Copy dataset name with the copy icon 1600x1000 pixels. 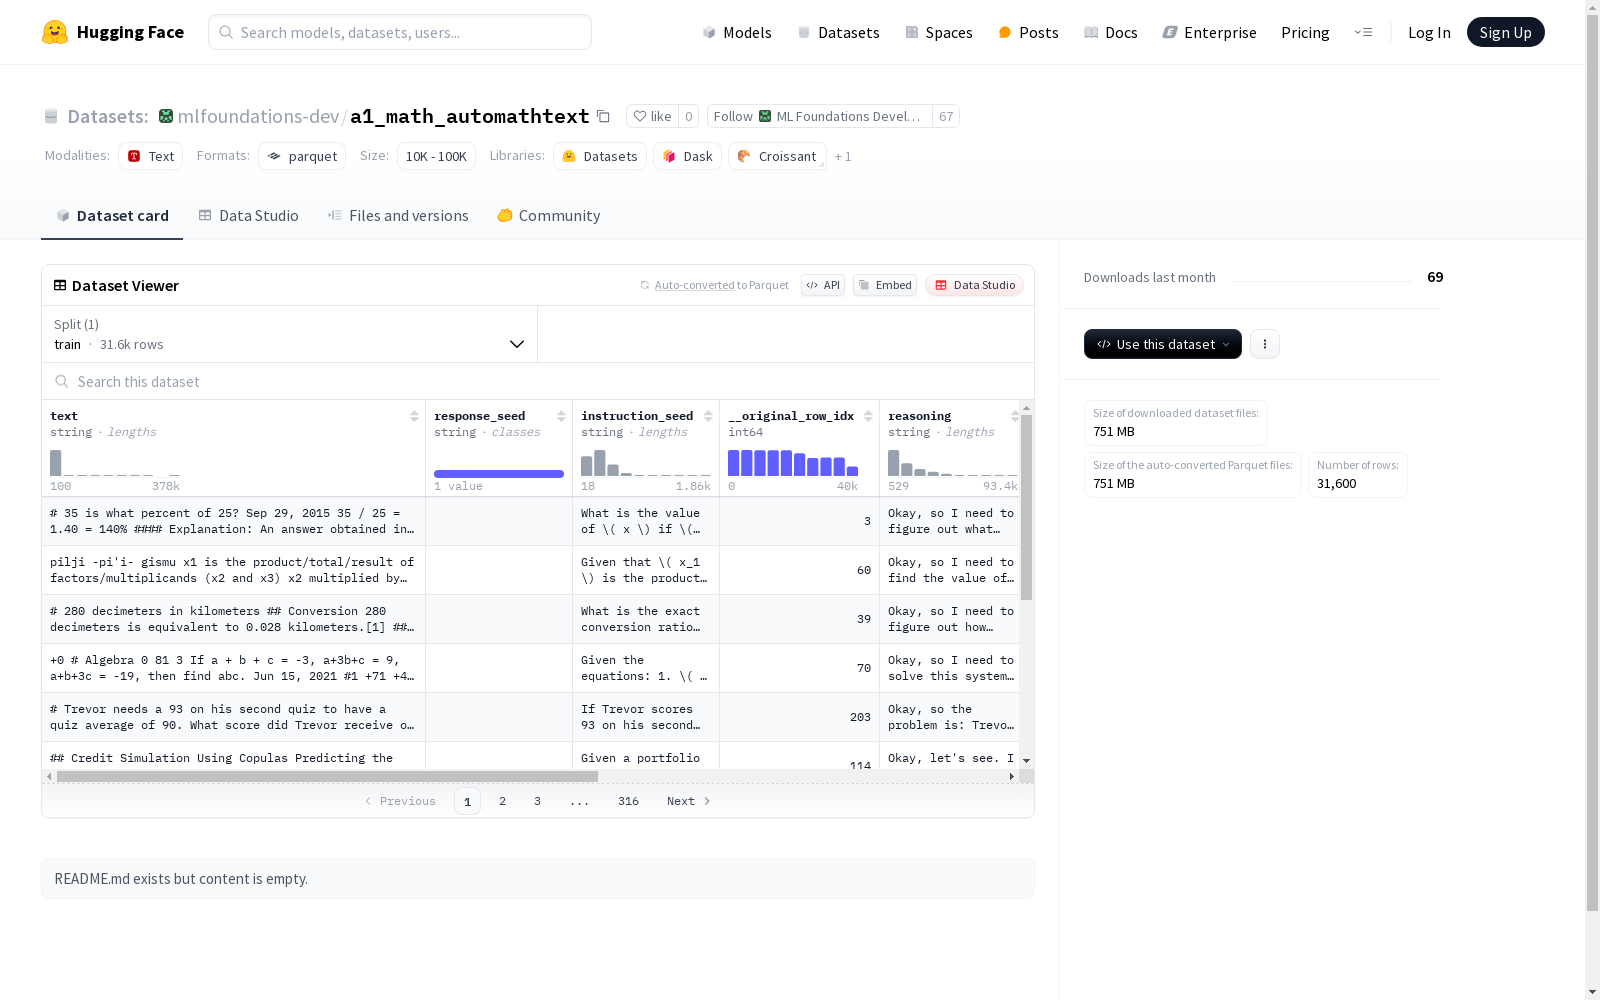603,116
